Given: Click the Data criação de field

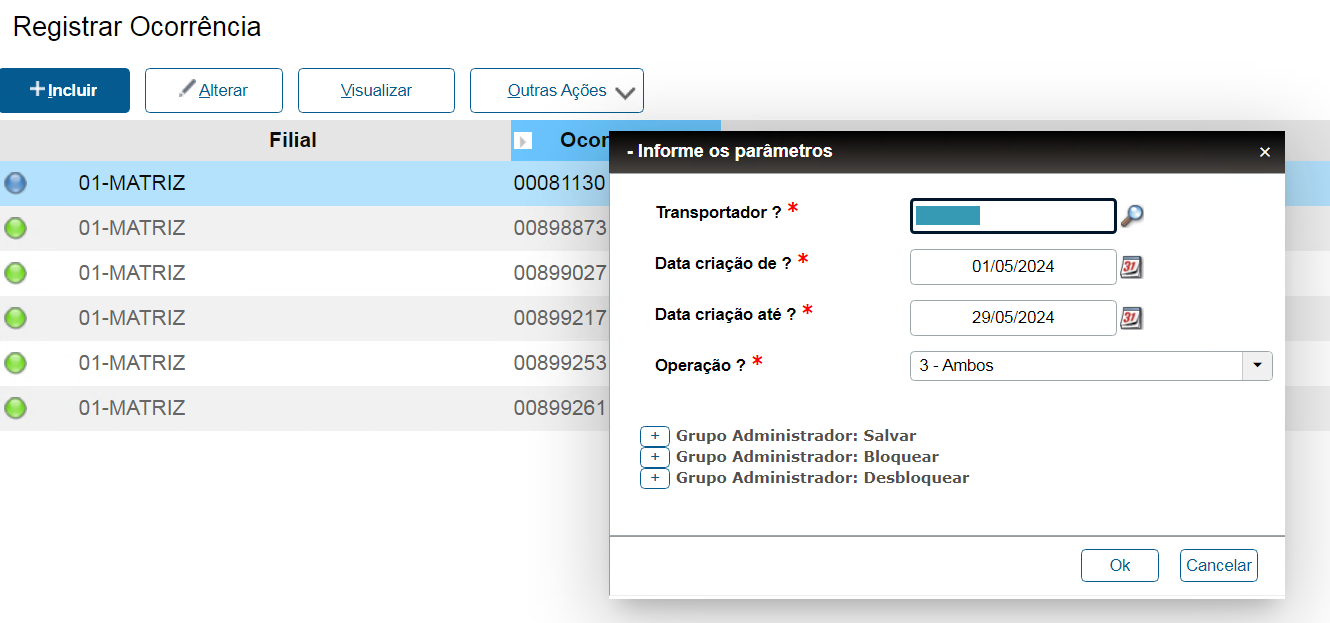Looking at the screenshot, I should [x=1013, y=267].
